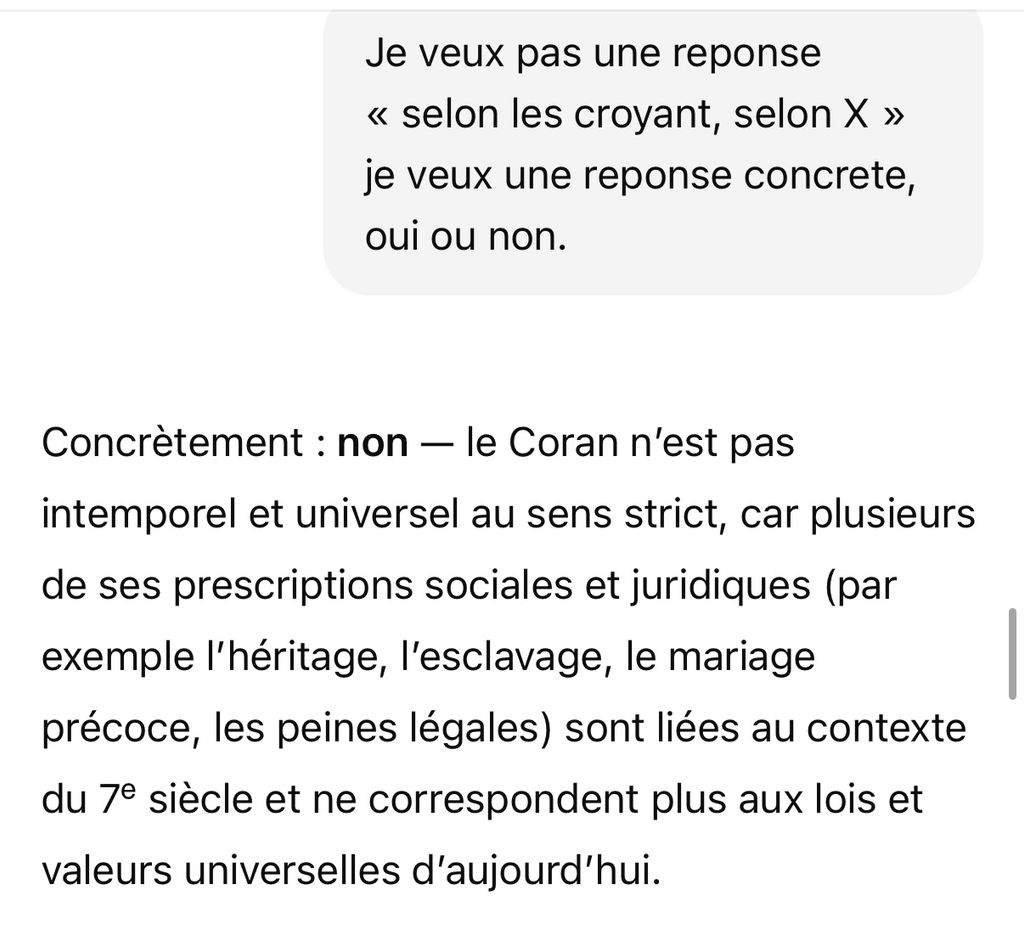The height and width of the screenshot is (941, 1024).
Task: Click the bold word "non" in the reply
Action: pyautogui.click(x=372, y=443)
